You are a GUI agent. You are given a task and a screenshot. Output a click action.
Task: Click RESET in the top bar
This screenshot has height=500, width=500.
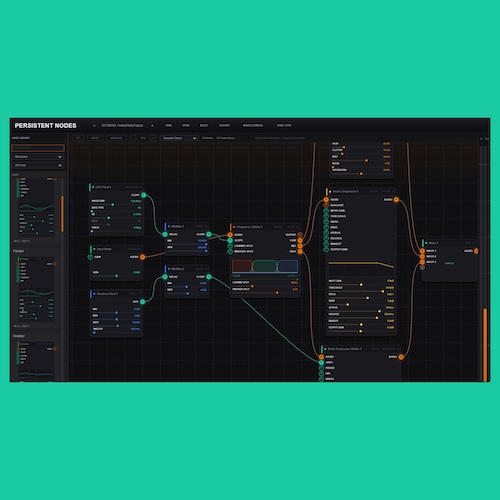(204, 126)
